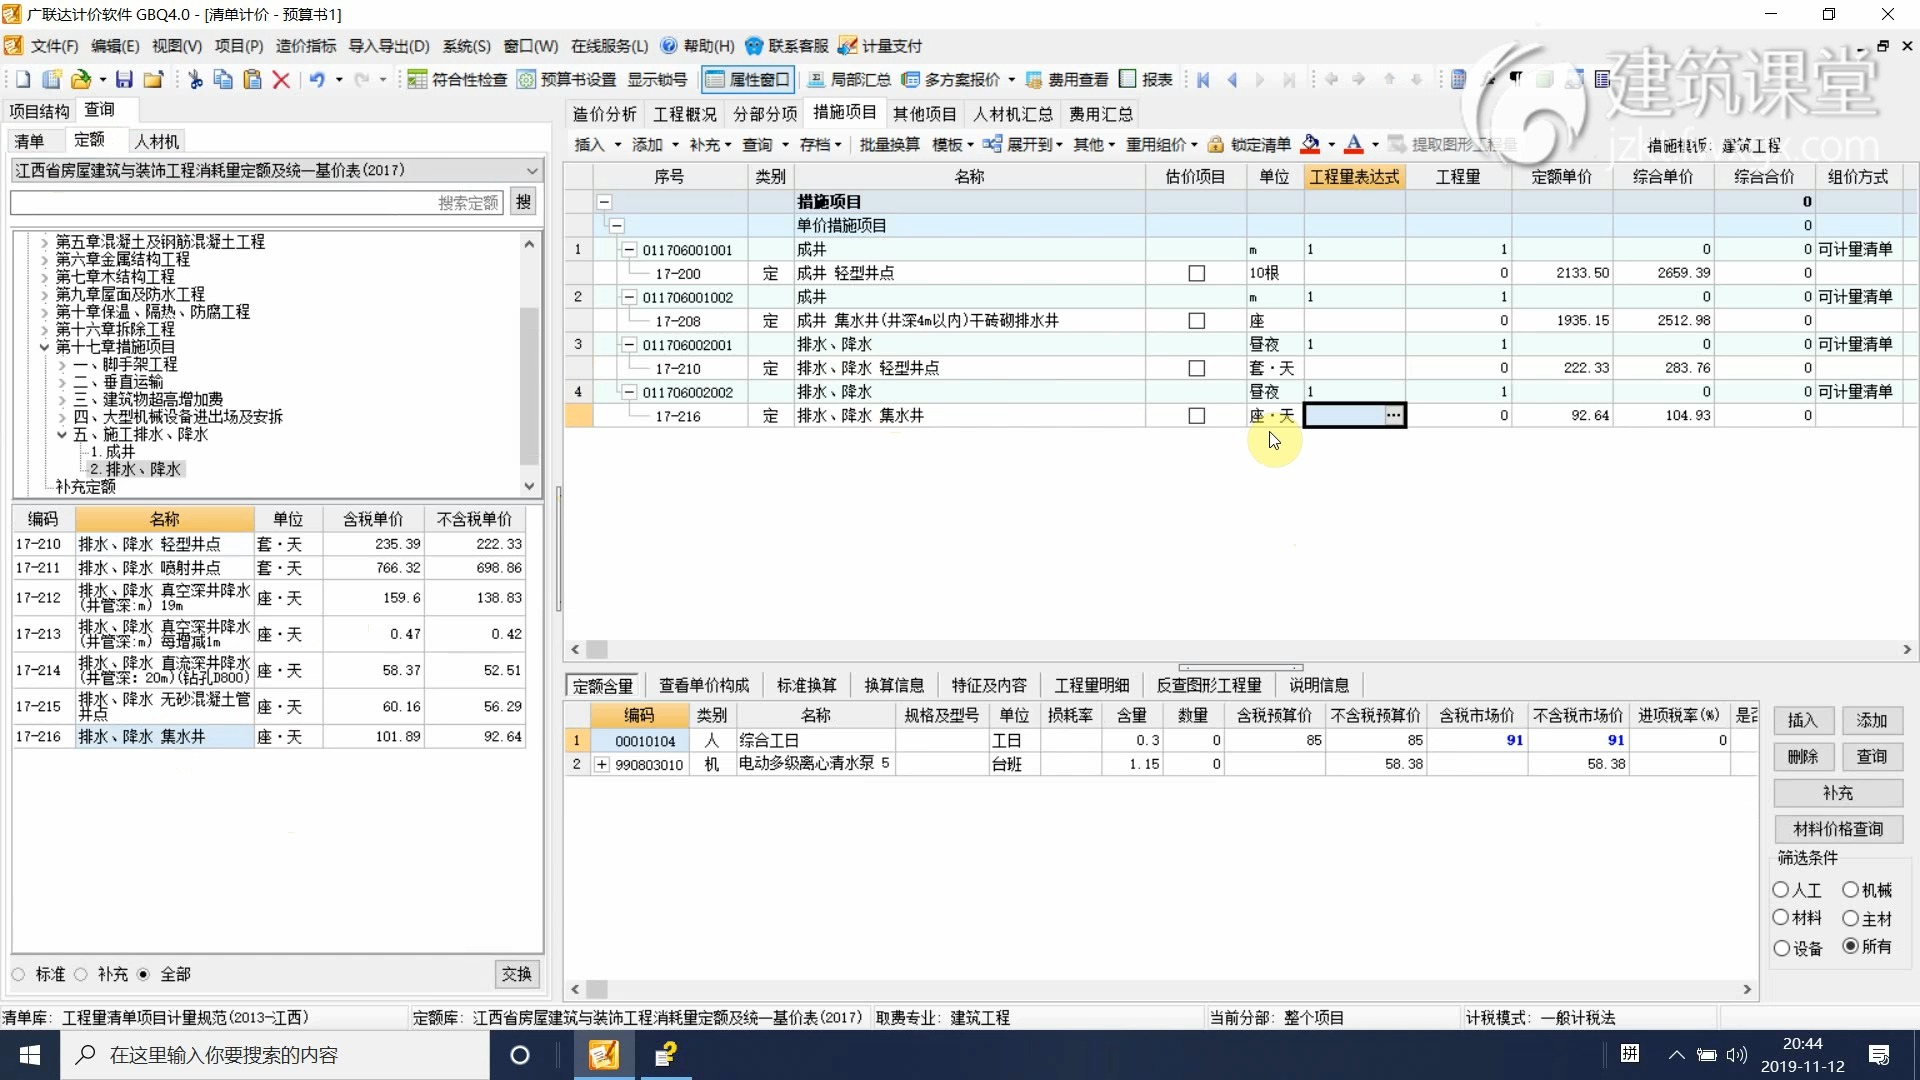
Task: Click the 锁定清单 lock icon
Action: (x=1216, y=145)
